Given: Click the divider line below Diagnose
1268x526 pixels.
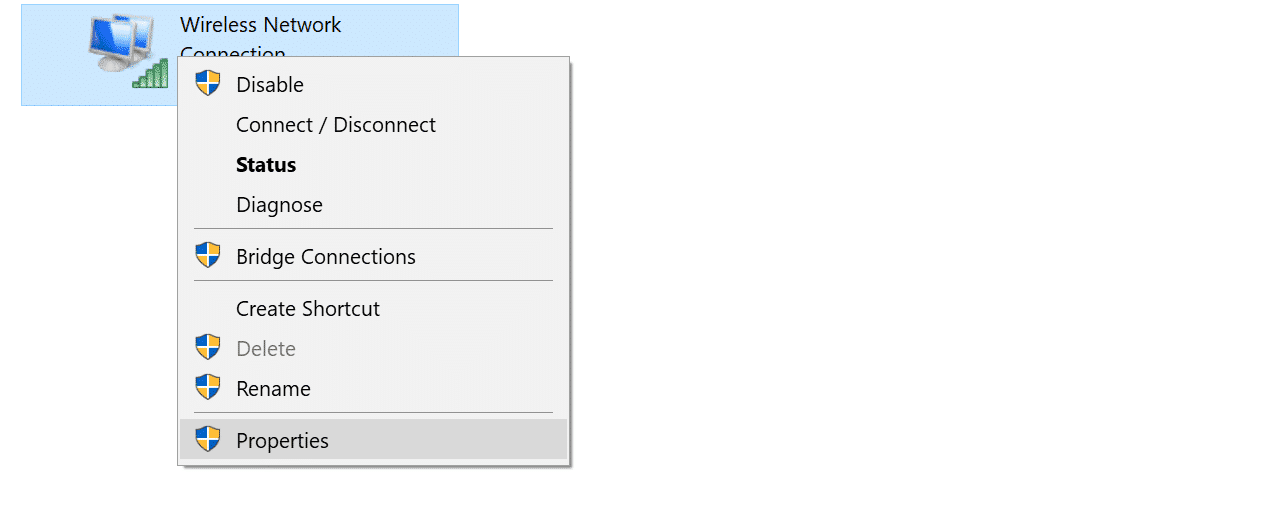Looking at the screenshot, I should (372, 229).
